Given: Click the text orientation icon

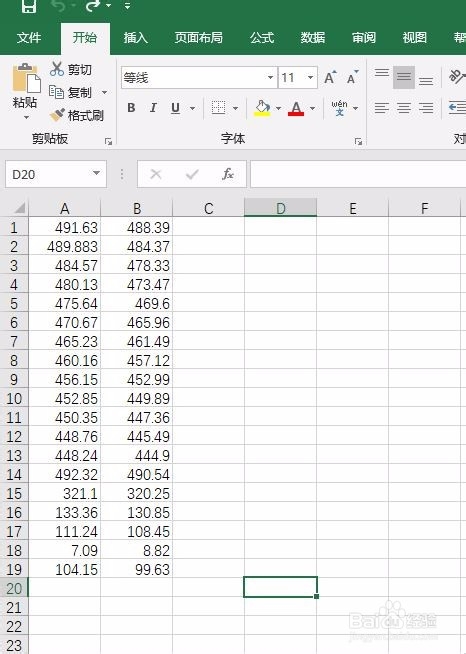Looking at the screenshot, I should pyautogui.click(x=456, y=77).
